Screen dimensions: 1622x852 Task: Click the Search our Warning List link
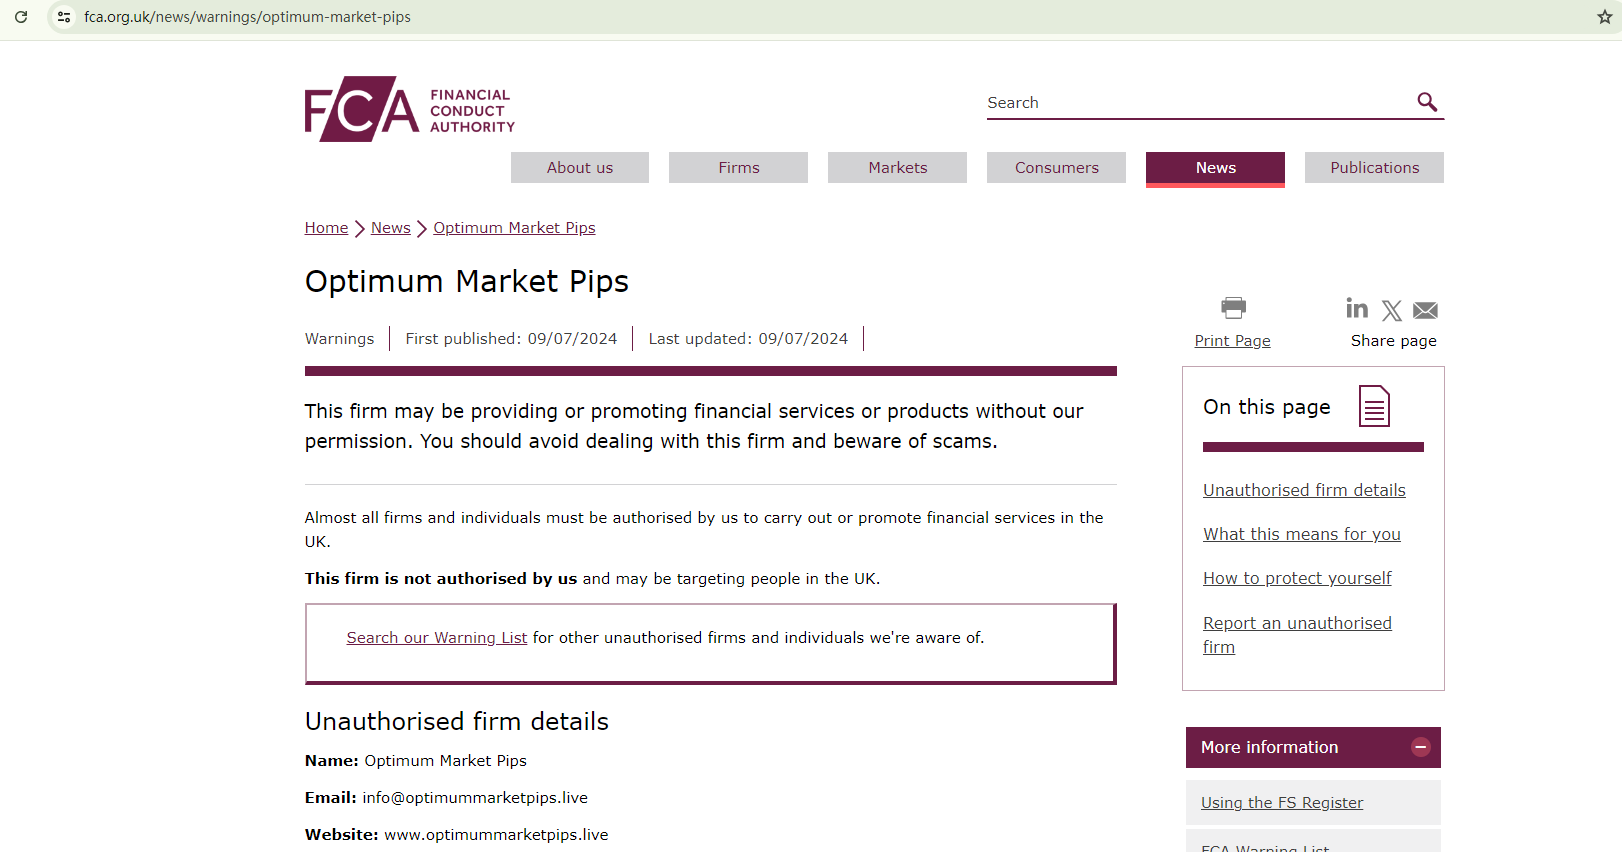coord(436,638)
